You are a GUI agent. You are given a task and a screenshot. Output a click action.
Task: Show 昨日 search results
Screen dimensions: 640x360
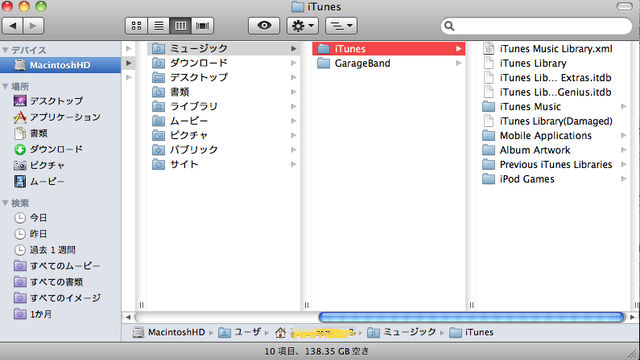coord(30,233)
